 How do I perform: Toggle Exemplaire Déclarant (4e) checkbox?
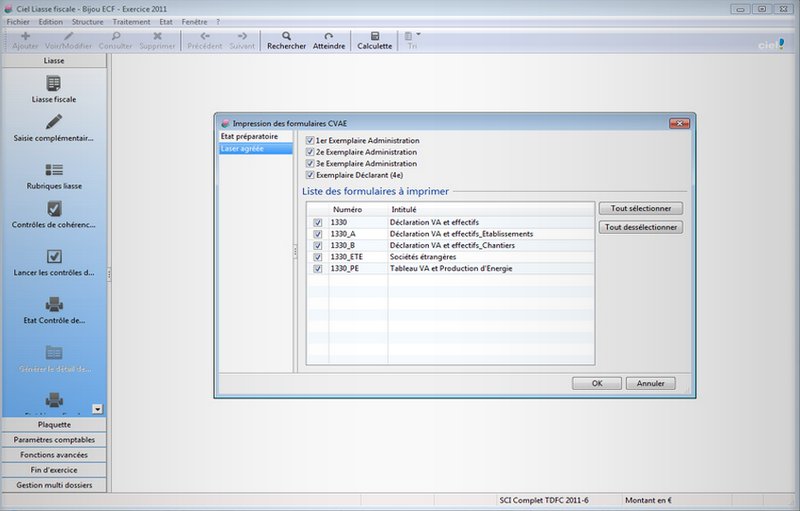coord(310,175)
